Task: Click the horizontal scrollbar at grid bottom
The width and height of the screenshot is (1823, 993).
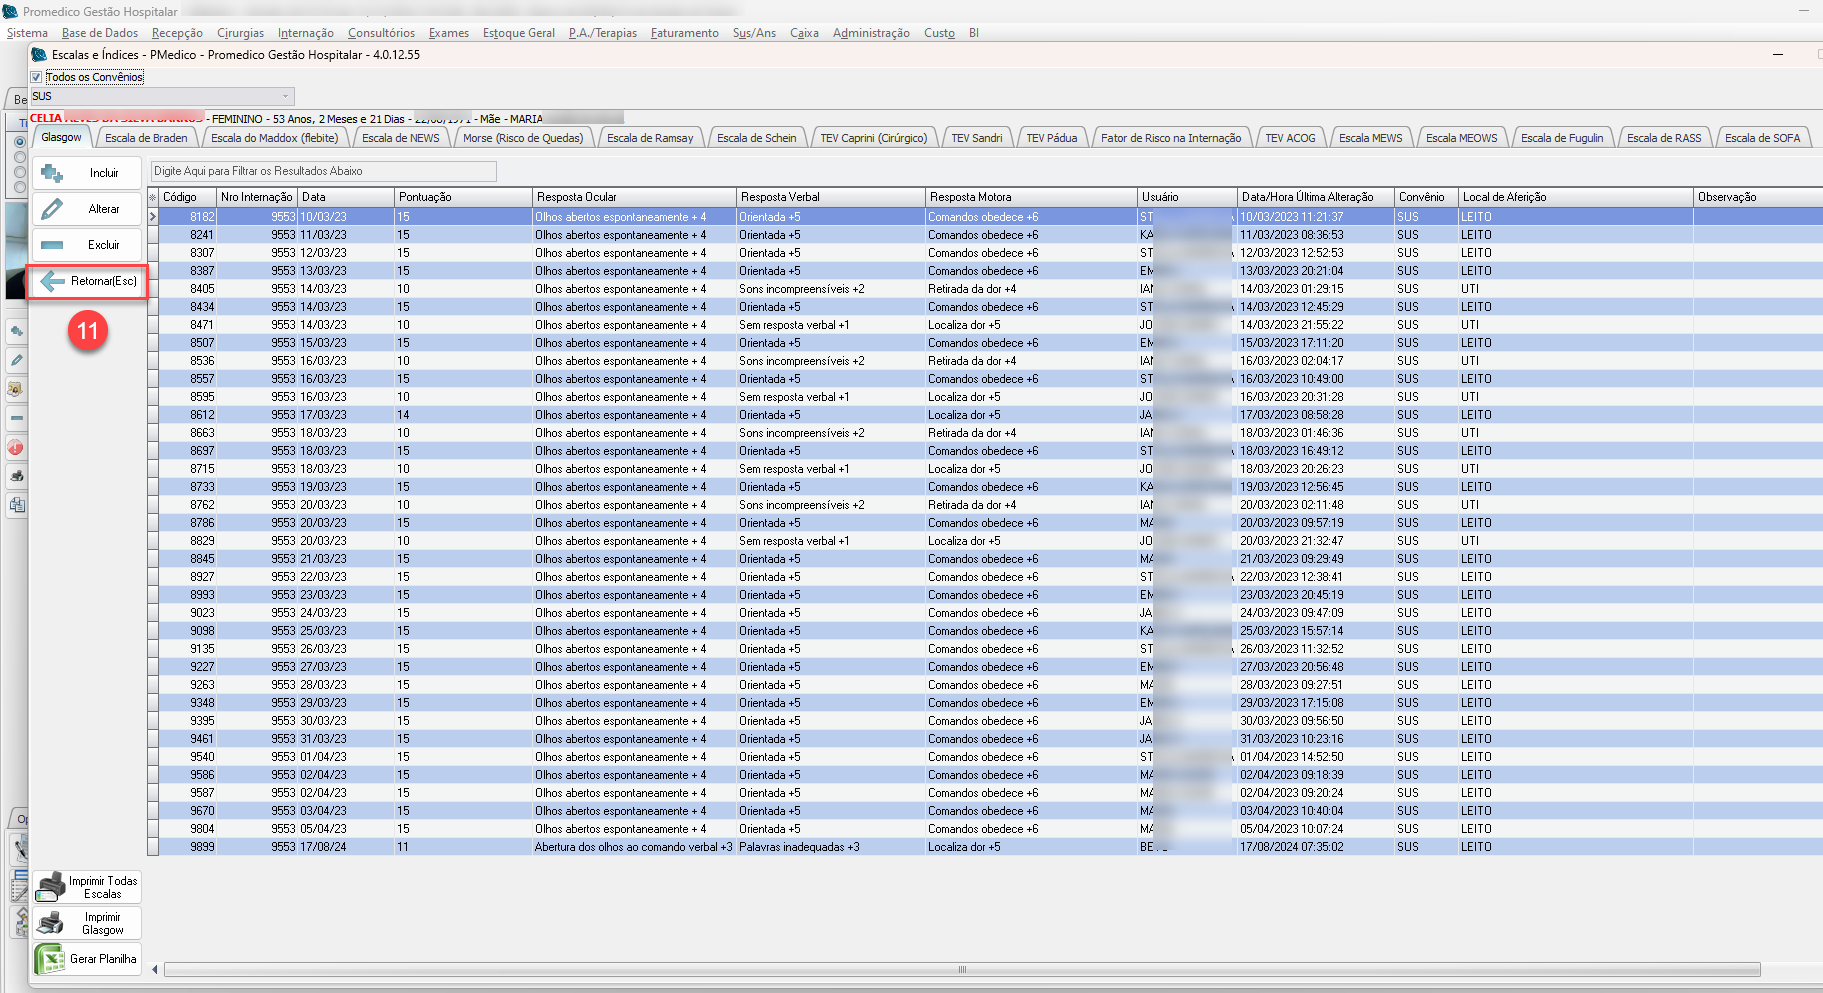Action: [960, 969]
